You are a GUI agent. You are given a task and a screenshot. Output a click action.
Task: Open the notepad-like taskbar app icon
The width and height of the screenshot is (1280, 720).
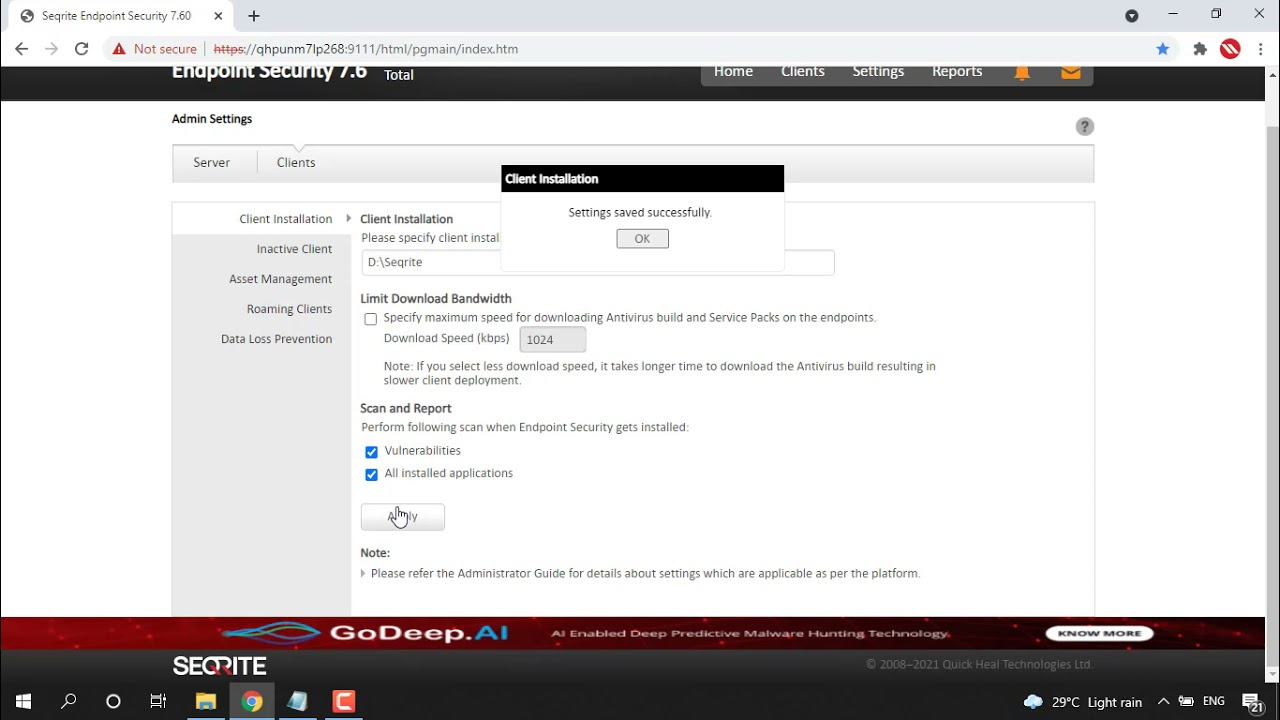click(297, 701)
